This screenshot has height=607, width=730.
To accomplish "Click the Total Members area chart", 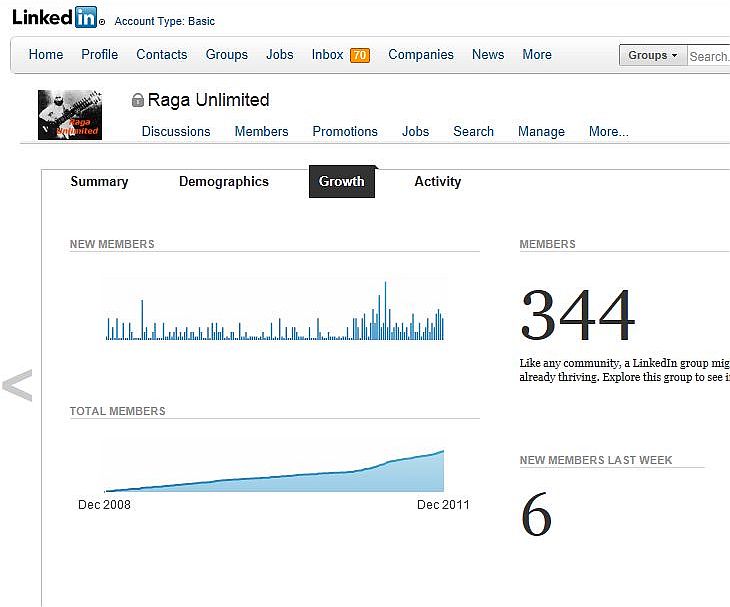I will [x=275, y=470].
